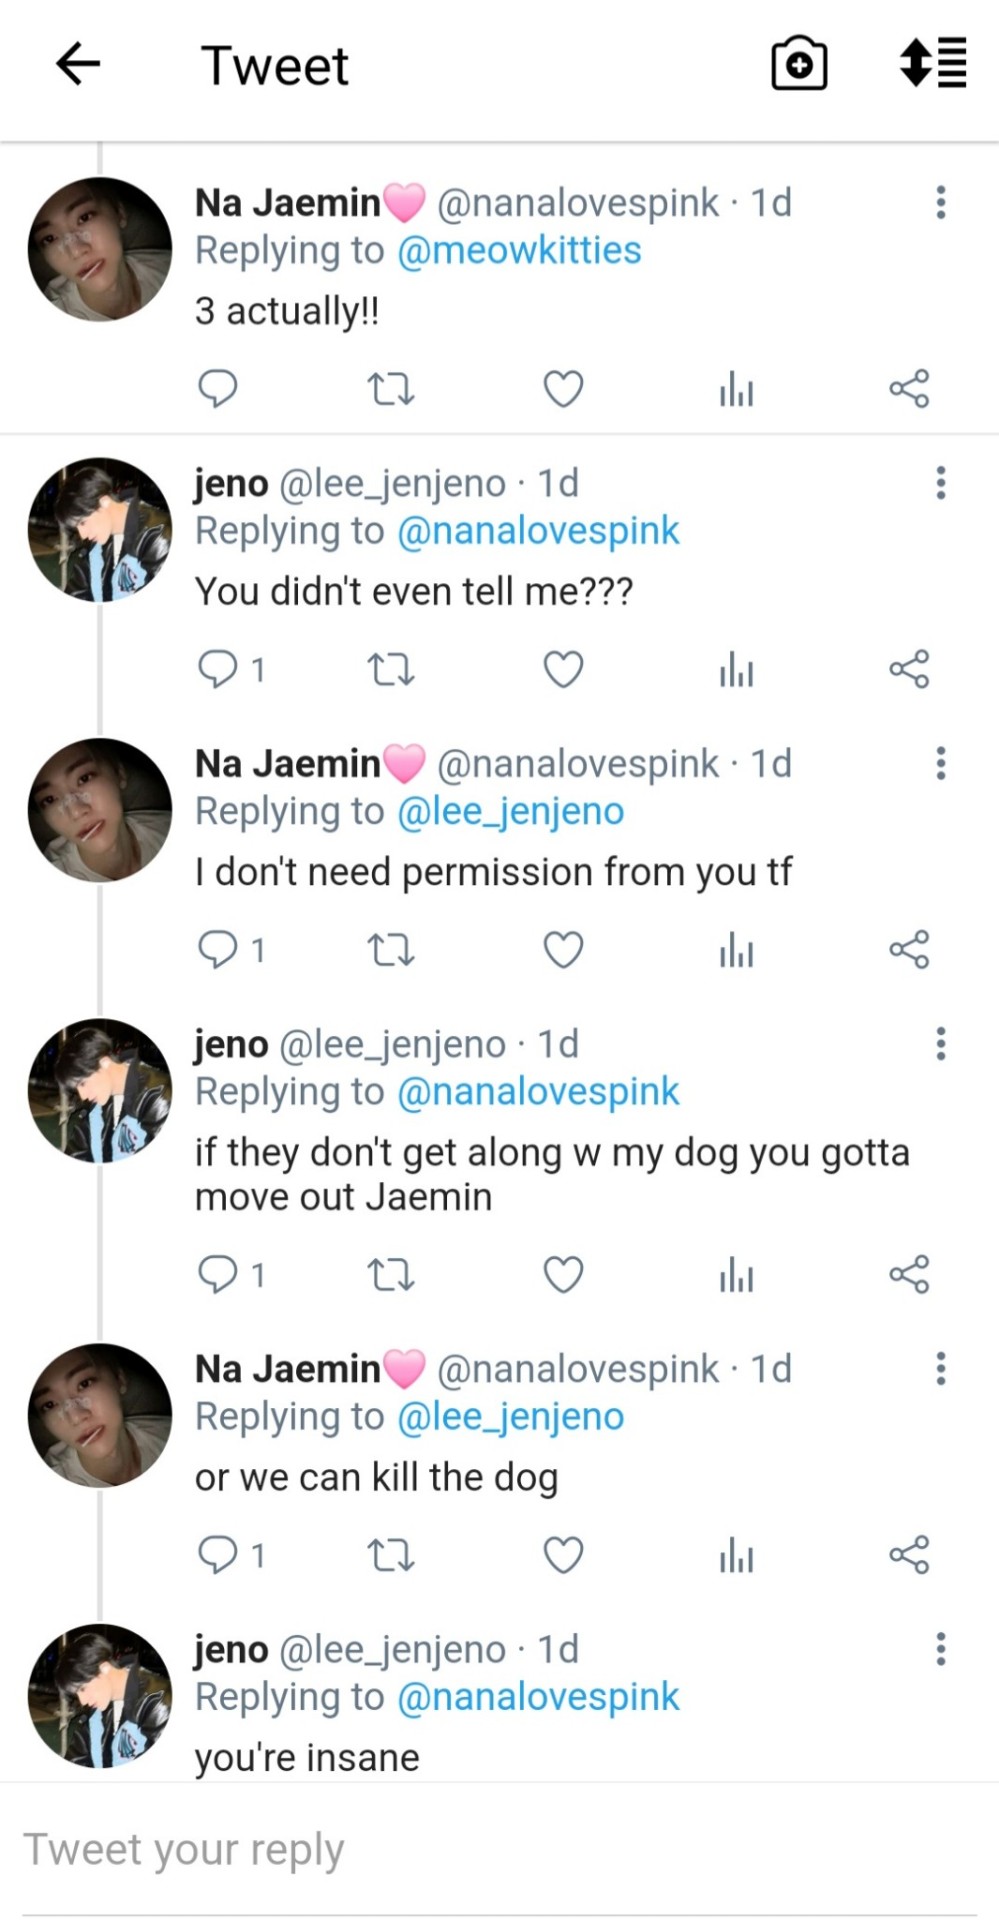Open more options on the "3 actually!!" tweet

(940, 202)
